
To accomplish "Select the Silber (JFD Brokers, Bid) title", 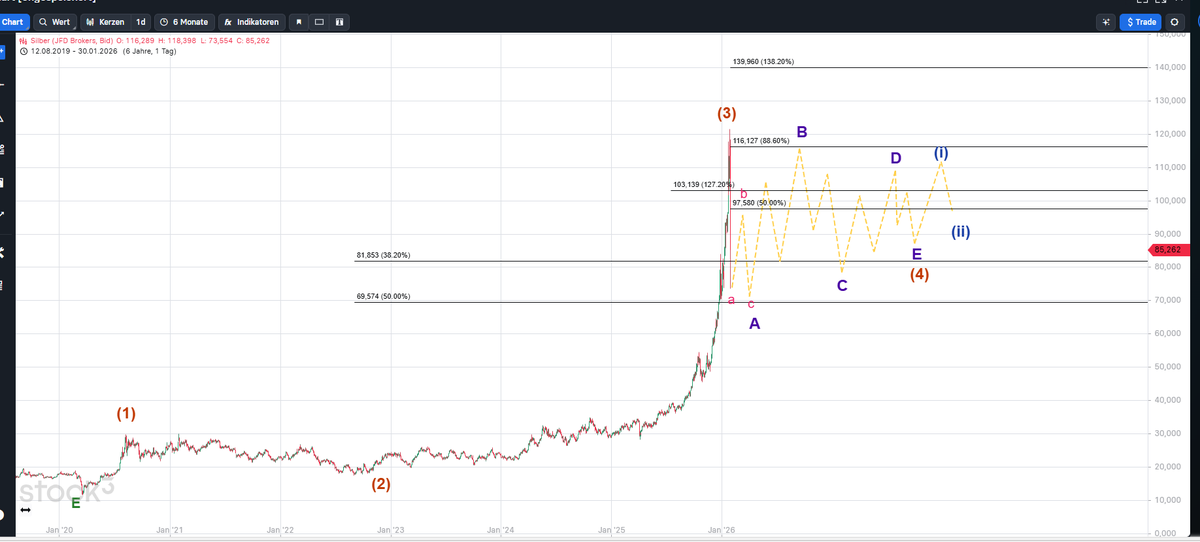I will click(x=71, y=41).
